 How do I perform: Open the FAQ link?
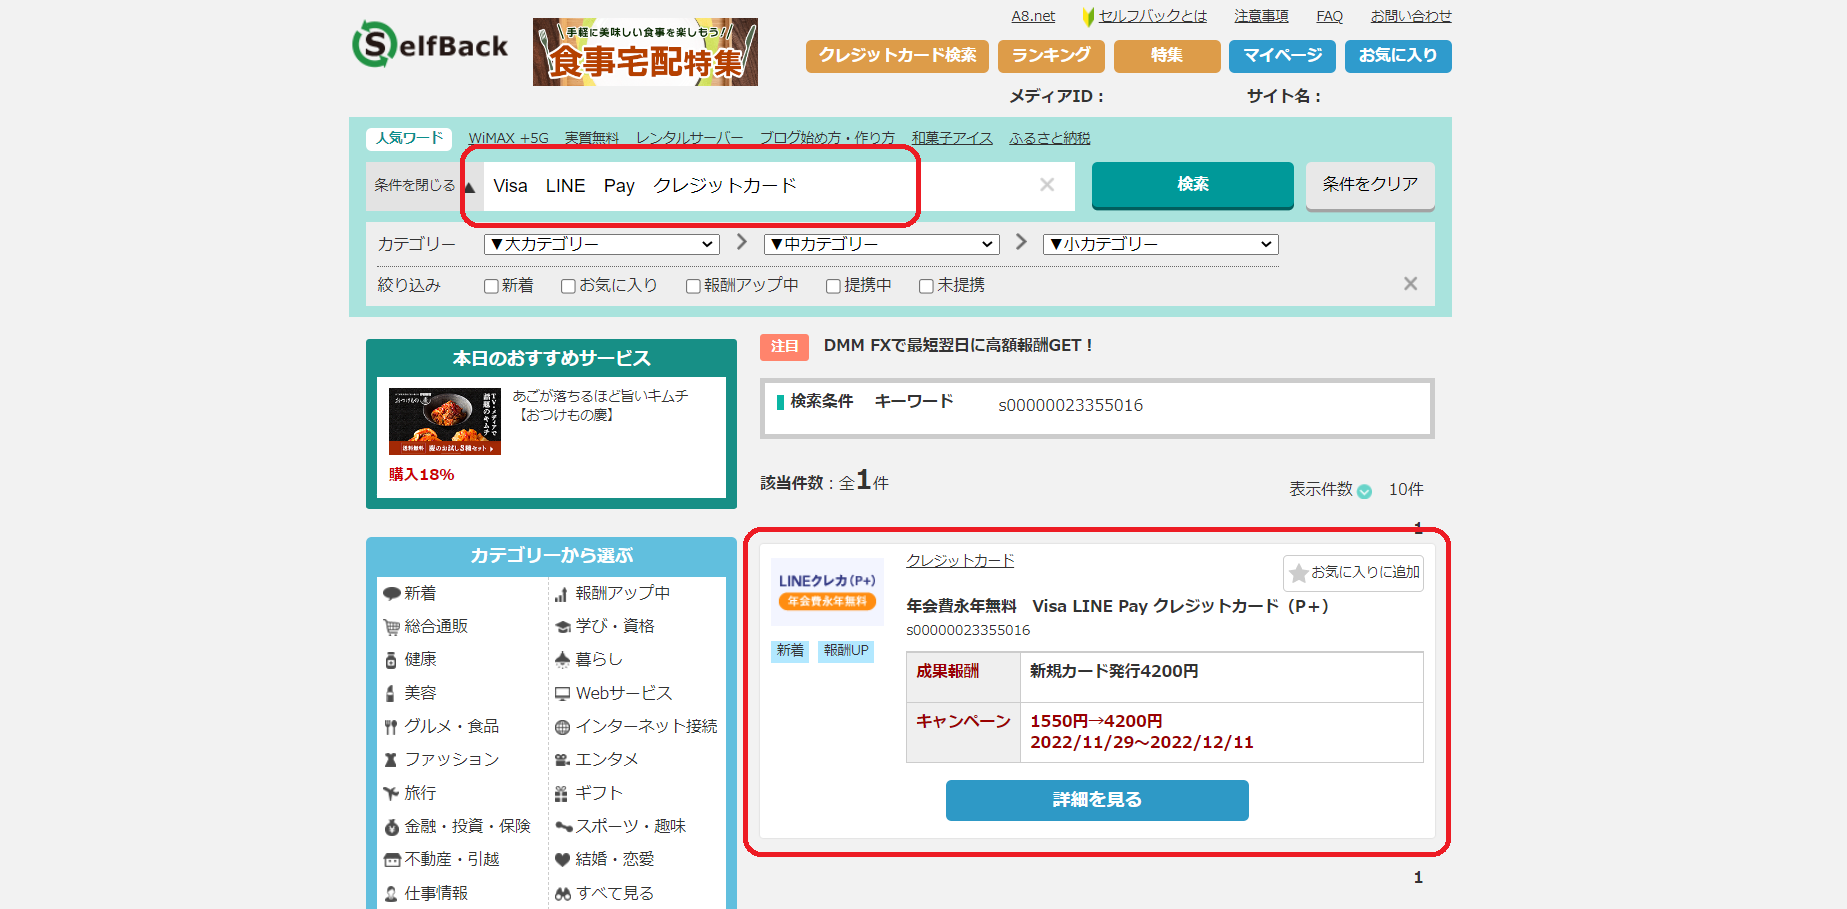tap(1329, 16)
